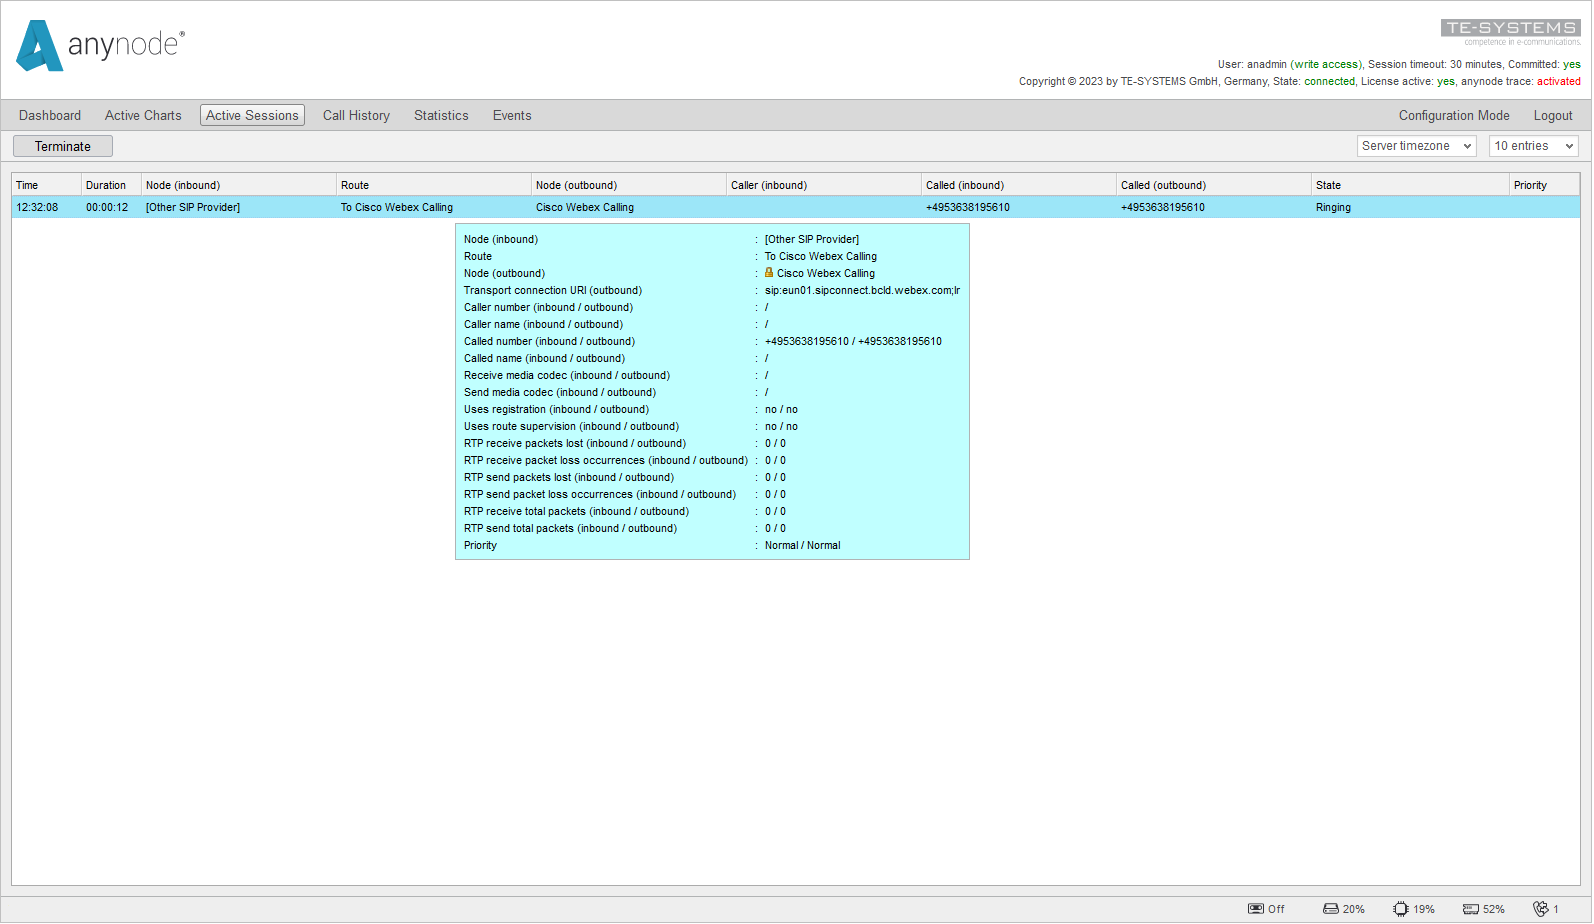
Task: Click [Other SIP Provider] in session row
Action: (193, 207)
